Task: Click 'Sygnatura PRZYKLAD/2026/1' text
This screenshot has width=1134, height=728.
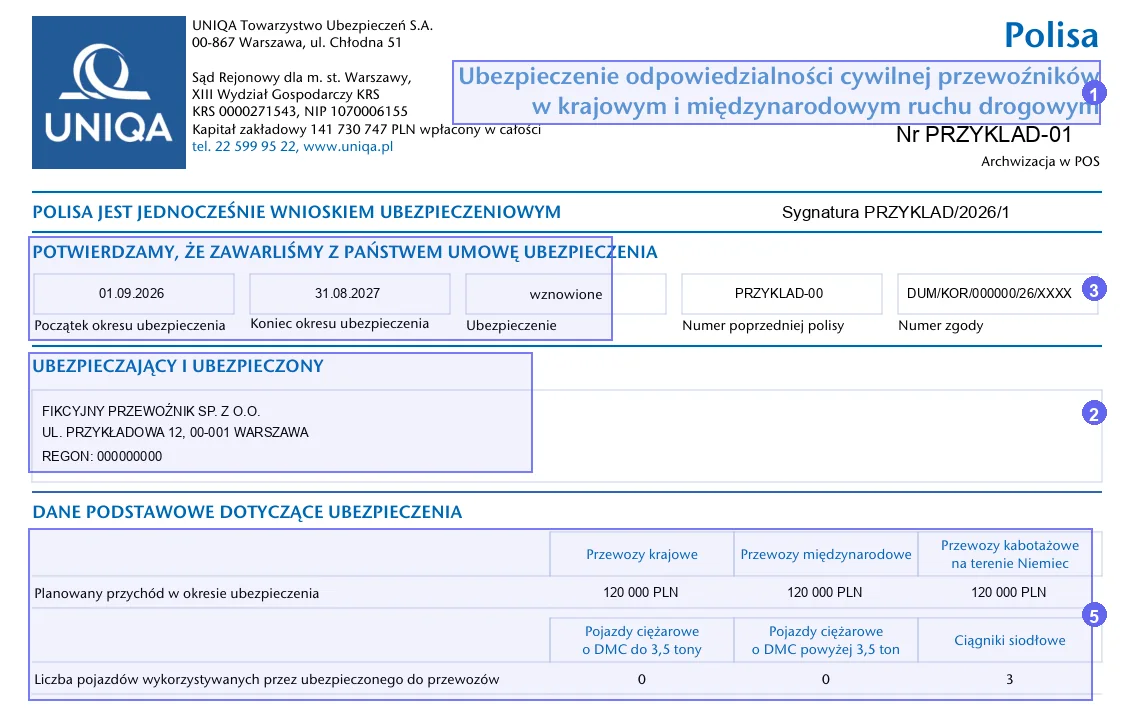Action: (x=895, y=213)
